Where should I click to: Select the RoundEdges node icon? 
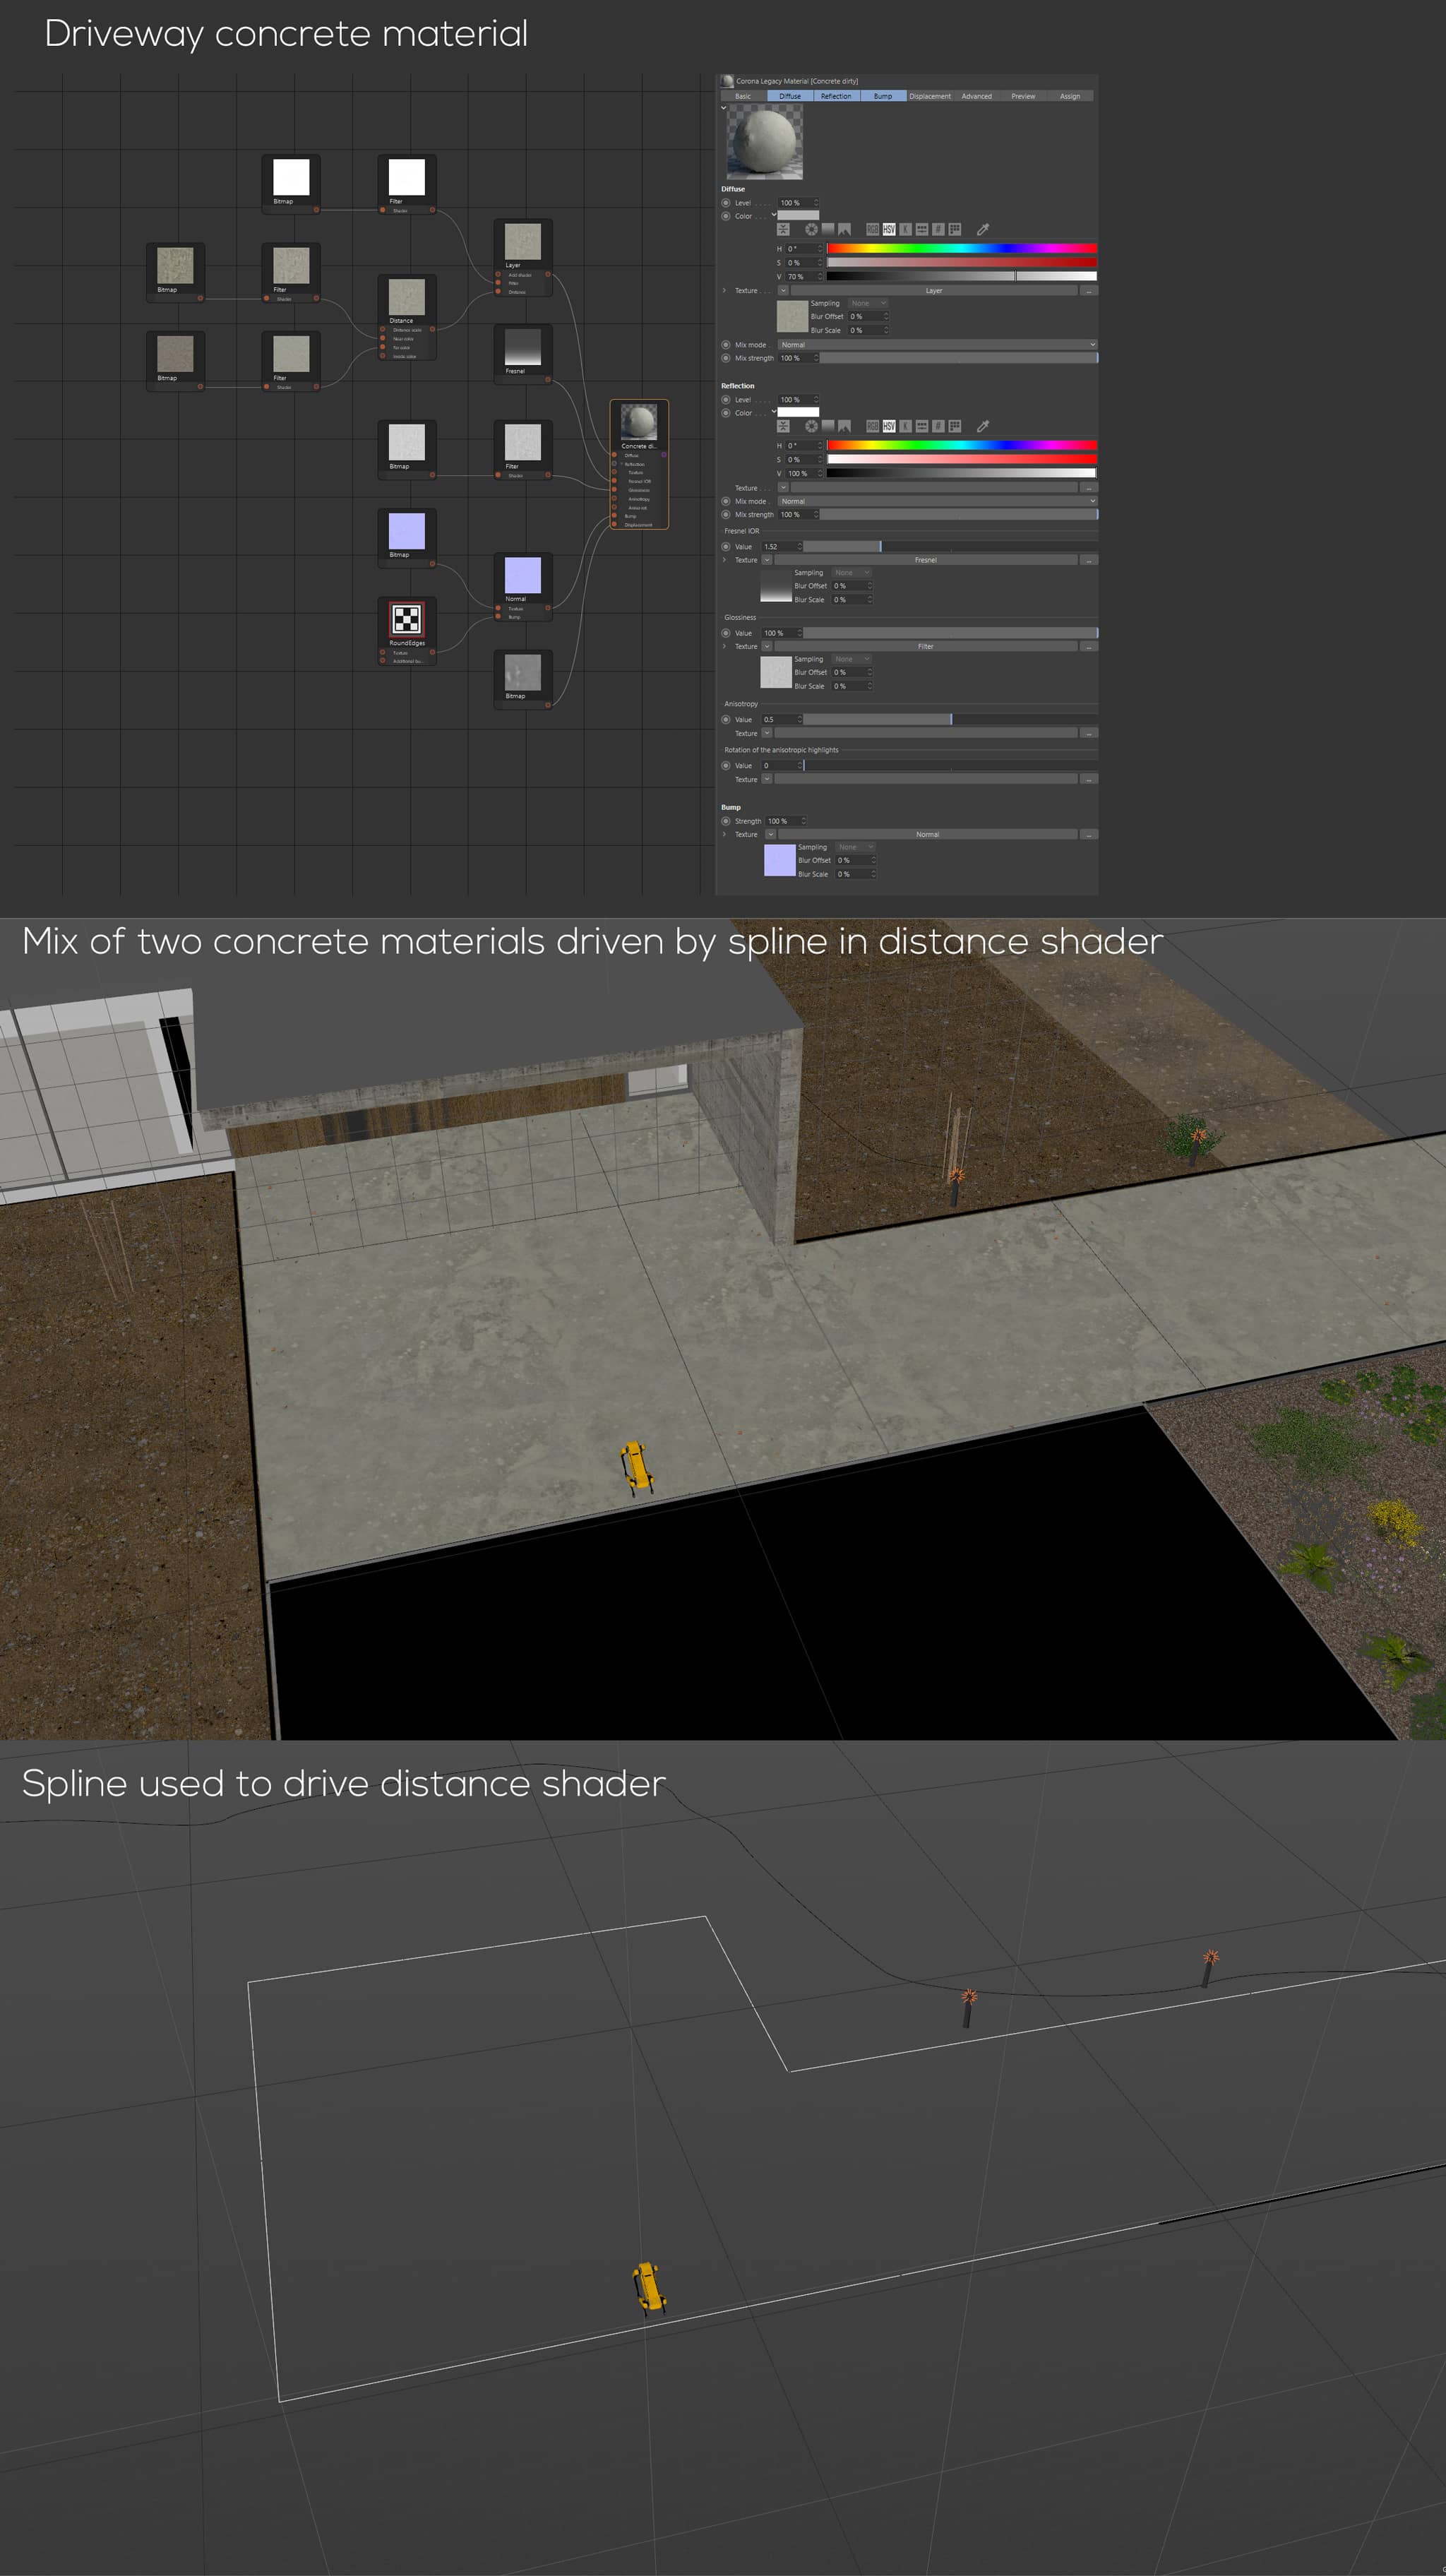[x=406, y=620]
